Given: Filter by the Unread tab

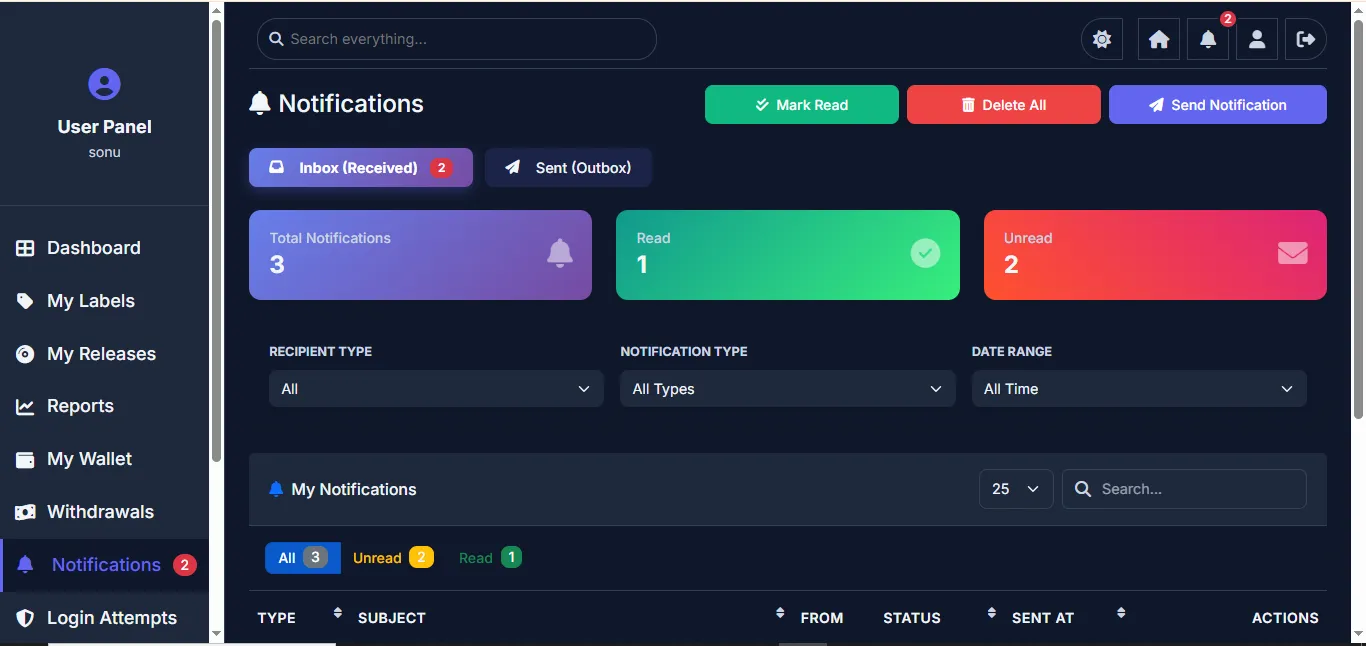Looking at the screenshot, I should [393, 558].
